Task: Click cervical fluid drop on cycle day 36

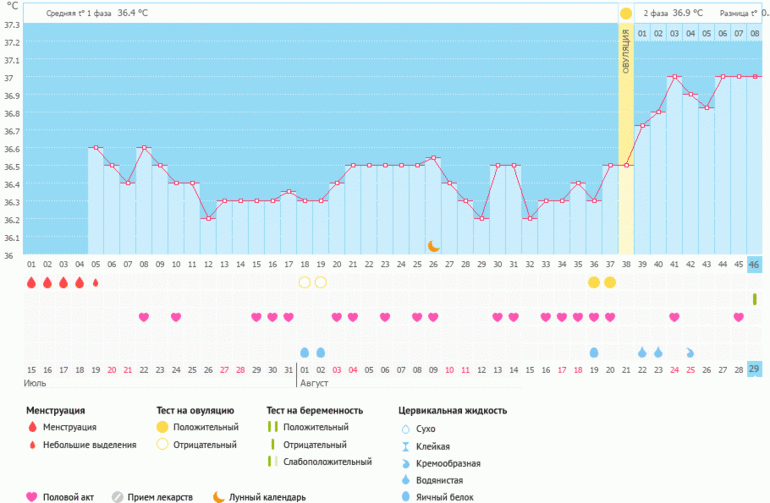Action: [x=594, y=352]
